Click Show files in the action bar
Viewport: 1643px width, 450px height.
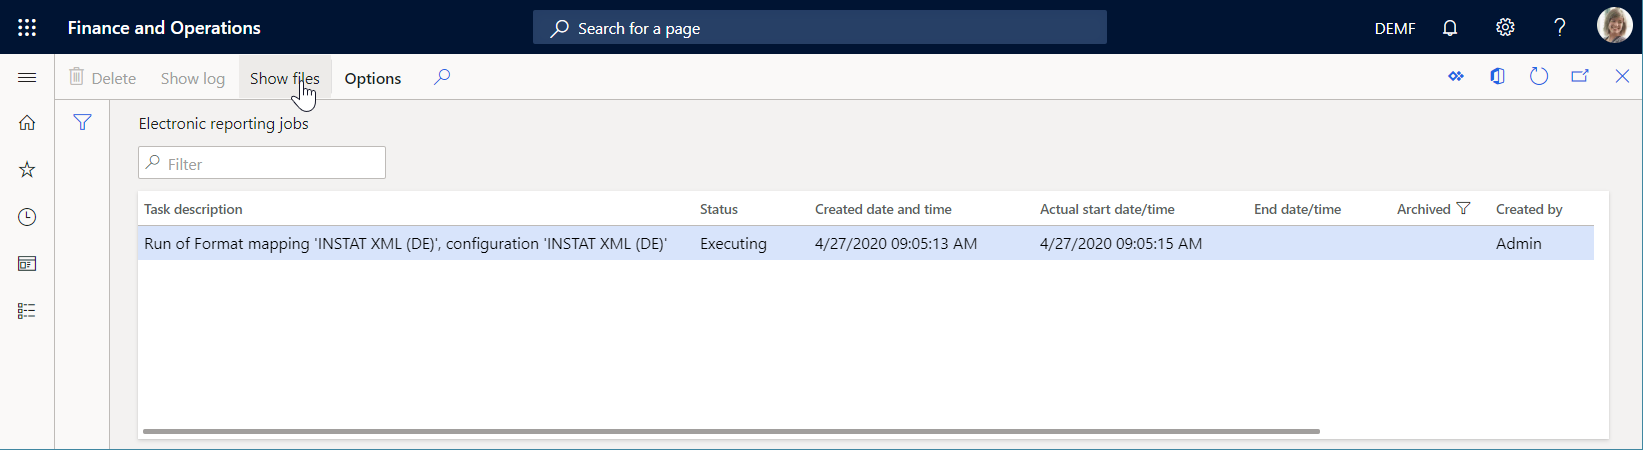[x=285, y=78]
